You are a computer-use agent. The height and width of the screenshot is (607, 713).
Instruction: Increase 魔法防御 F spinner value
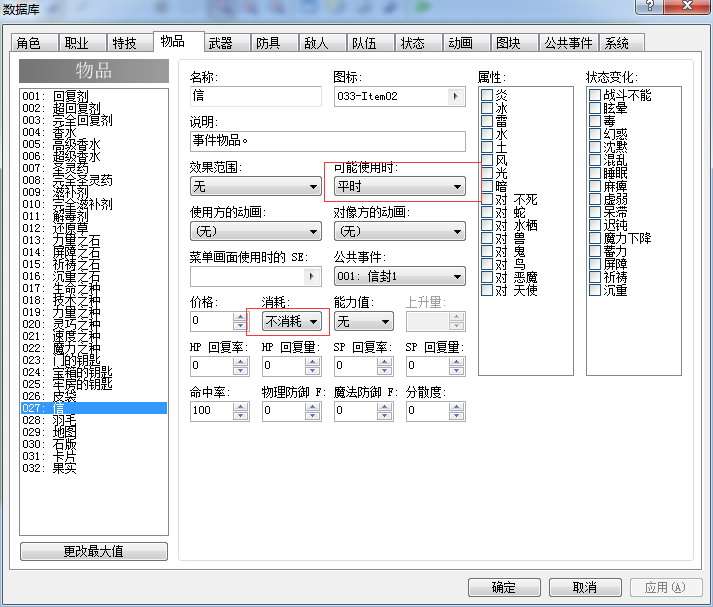point(384,406)
